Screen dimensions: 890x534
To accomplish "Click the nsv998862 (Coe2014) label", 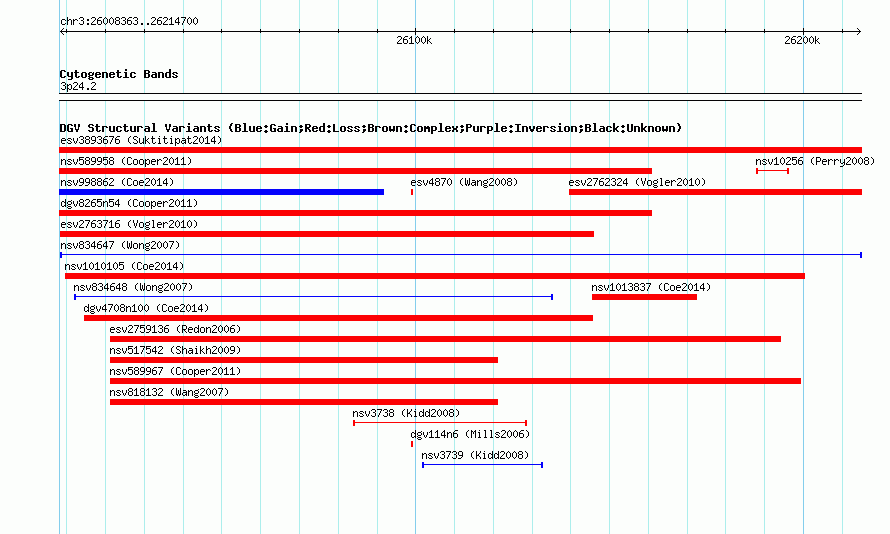I will pyautogui.click(x=117, y=182).
